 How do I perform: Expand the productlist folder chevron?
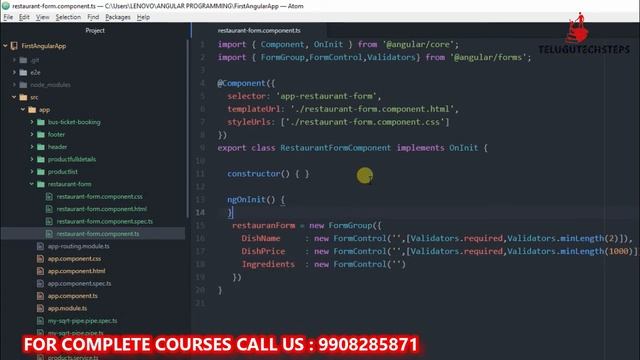32,171
